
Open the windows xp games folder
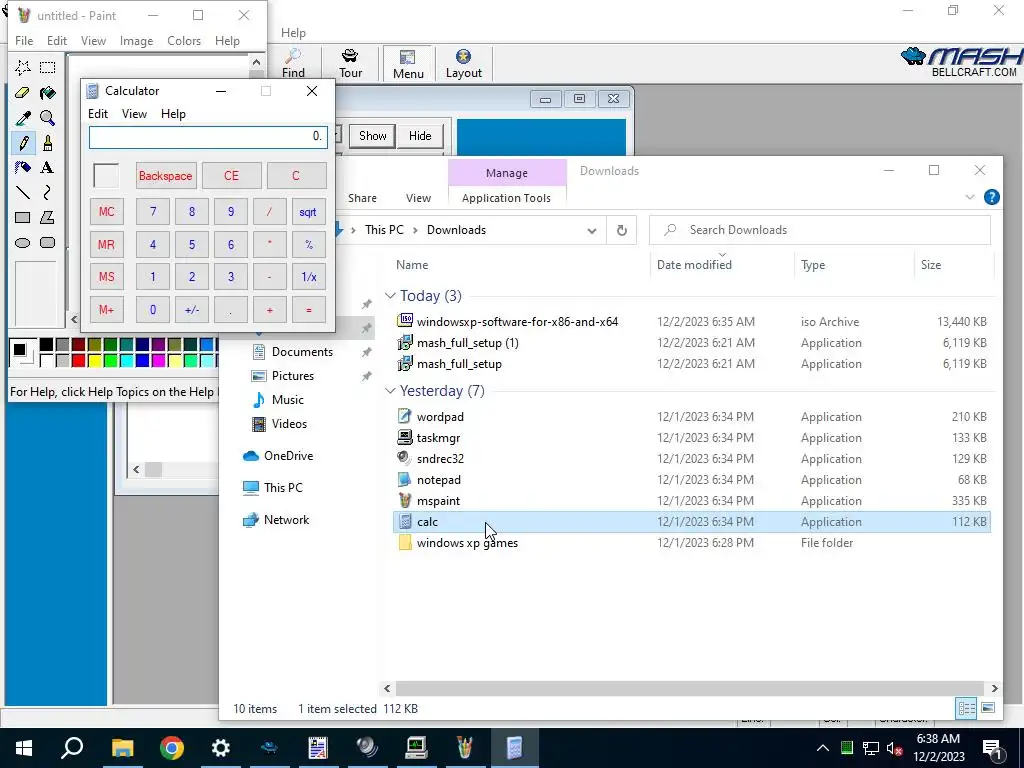pos(692,543)
